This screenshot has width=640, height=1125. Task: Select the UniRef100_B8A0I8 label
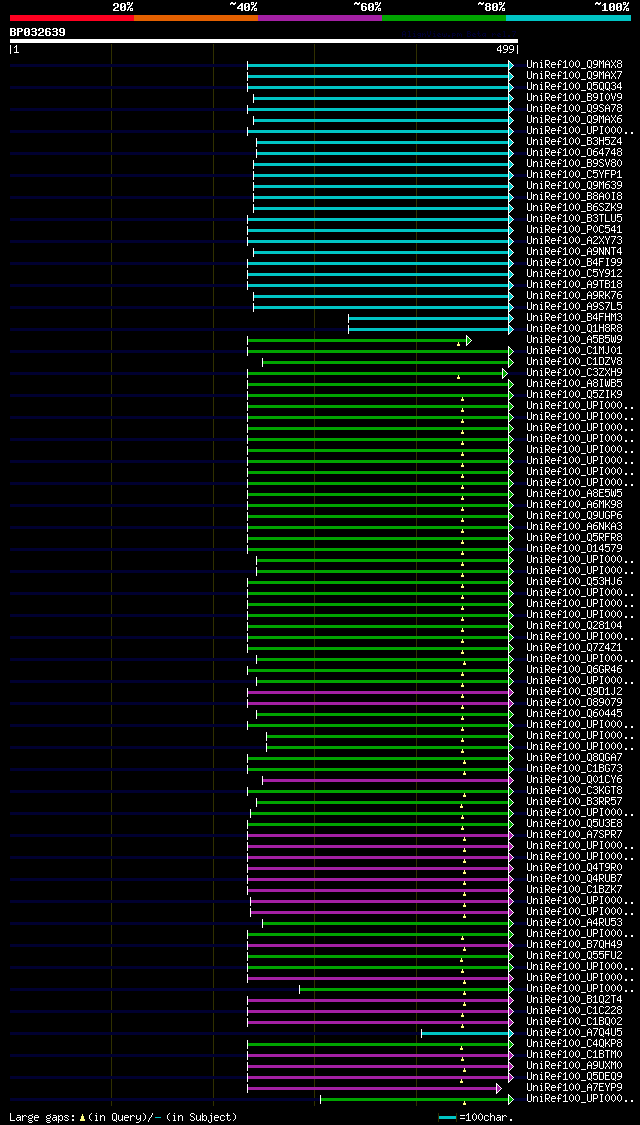574,197
